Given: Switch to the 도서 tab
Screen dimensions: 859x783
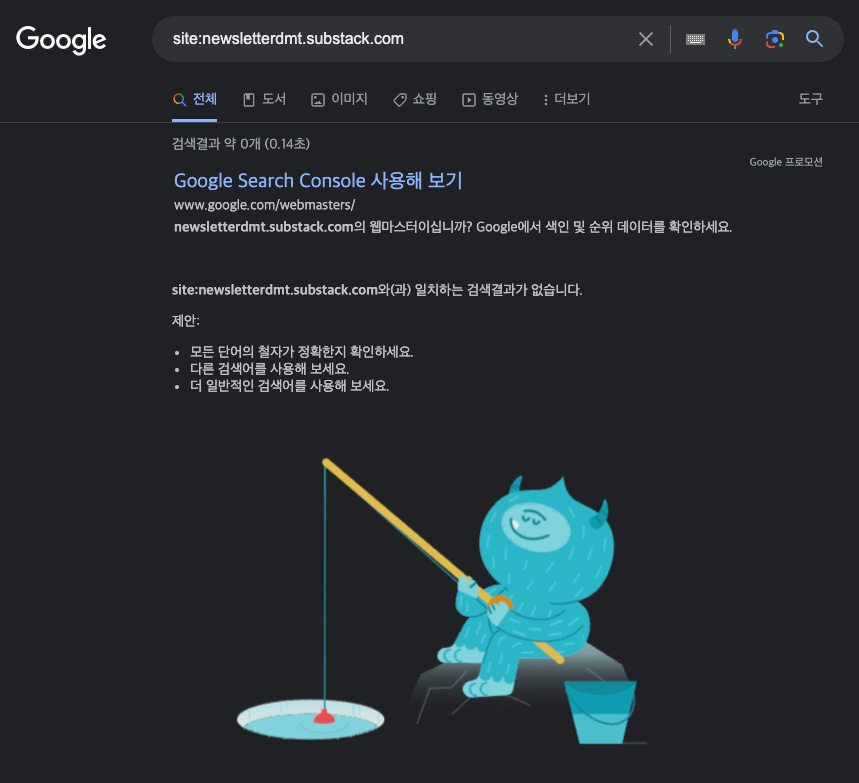Looking at the screenshot, I should point(265,99).
